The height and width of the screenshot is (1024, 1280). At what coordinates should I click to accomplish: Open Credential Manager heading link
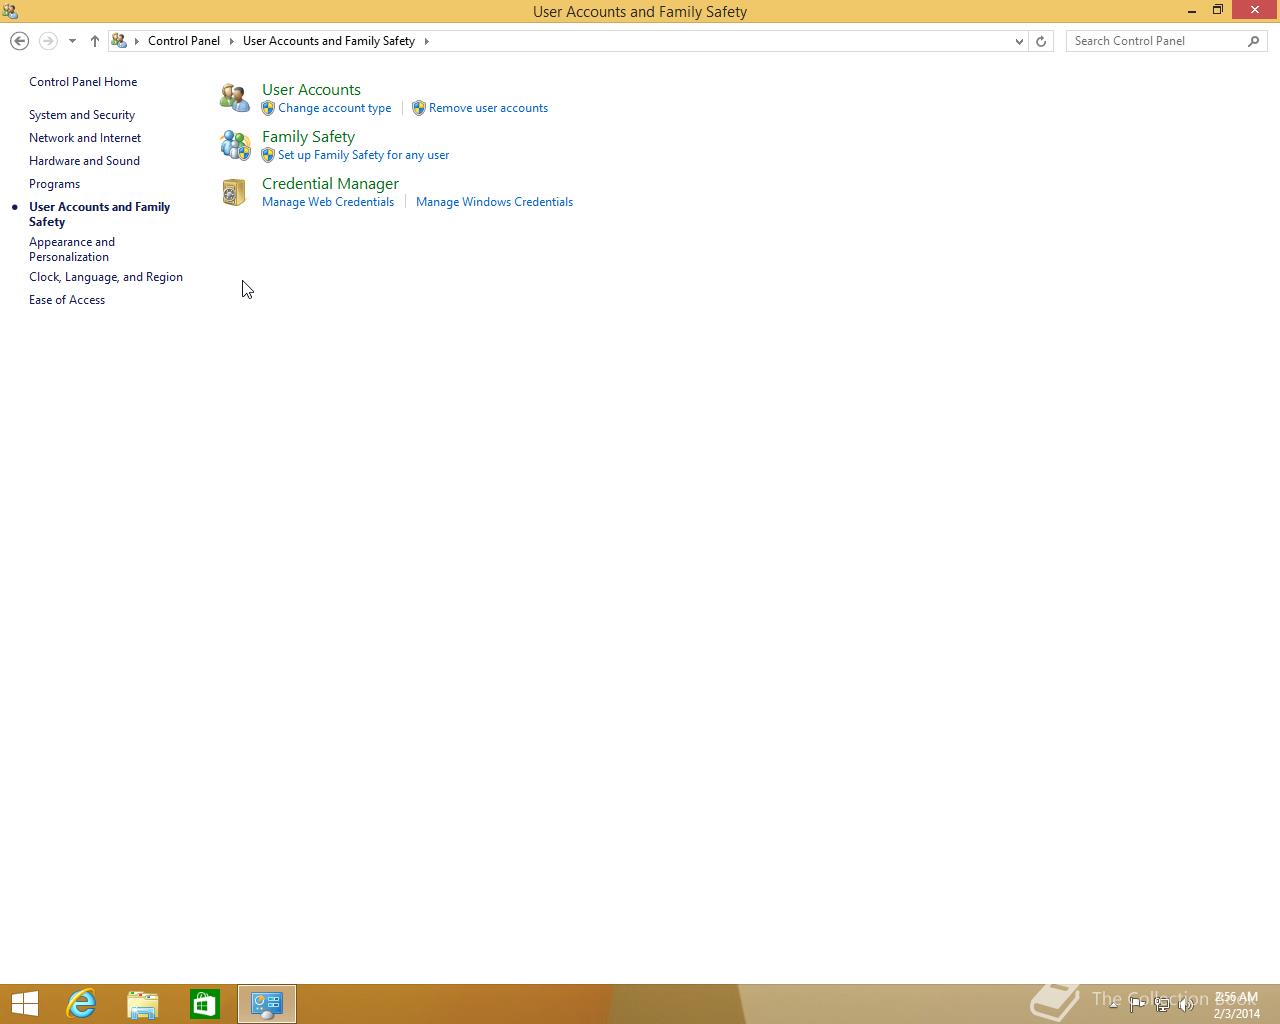[330, 184]
